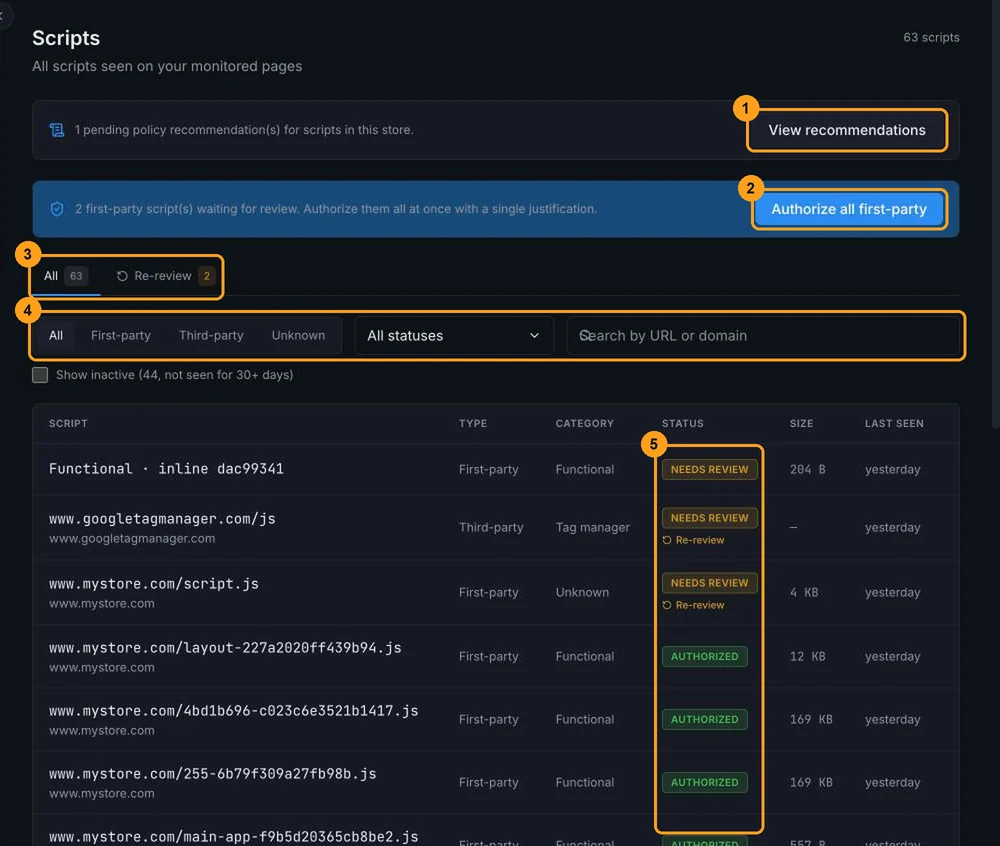
Task: Click the Re-review link in script.js row
Action: (x=693, y=605)
